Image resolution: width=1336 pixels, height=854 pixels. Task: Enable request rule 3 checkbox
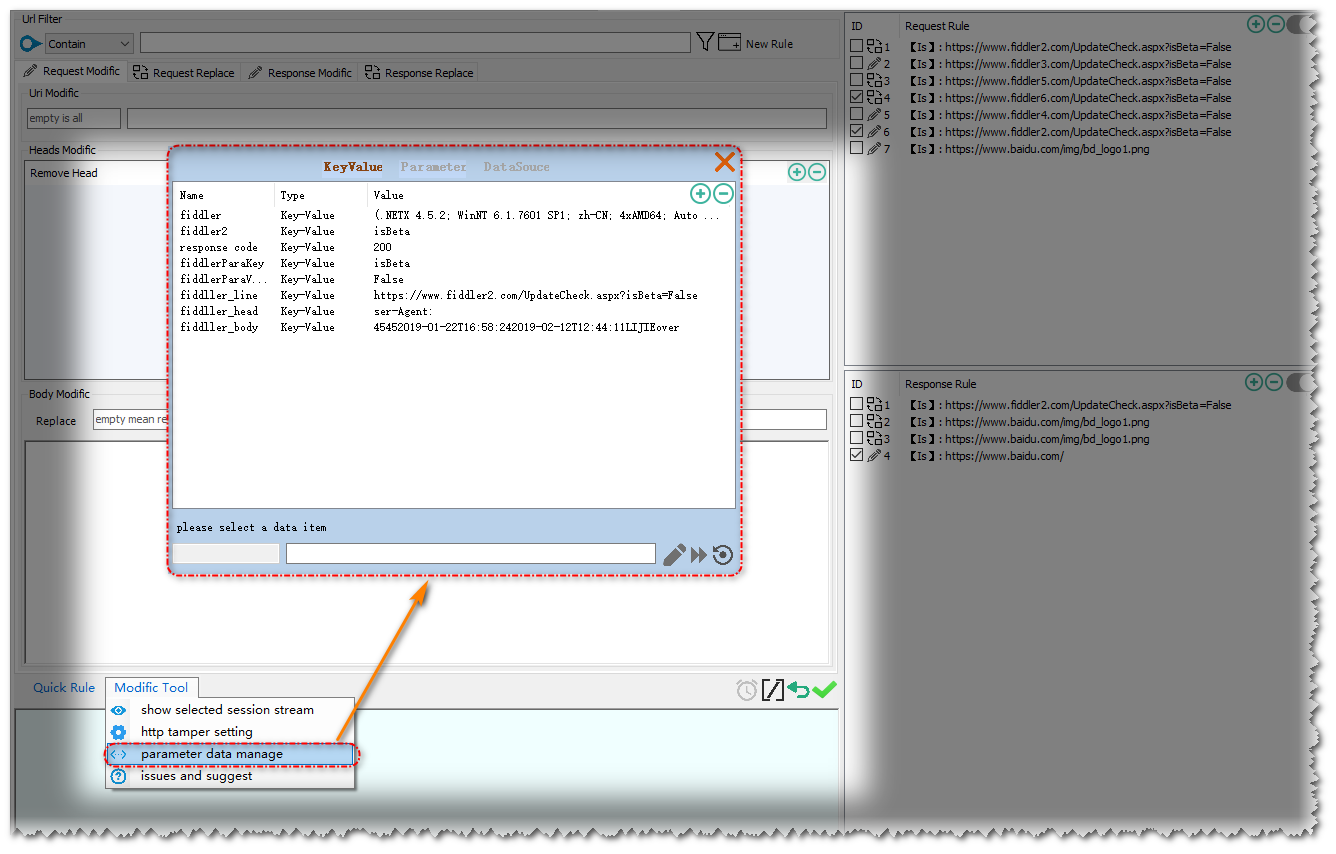[x=856, y=80]
